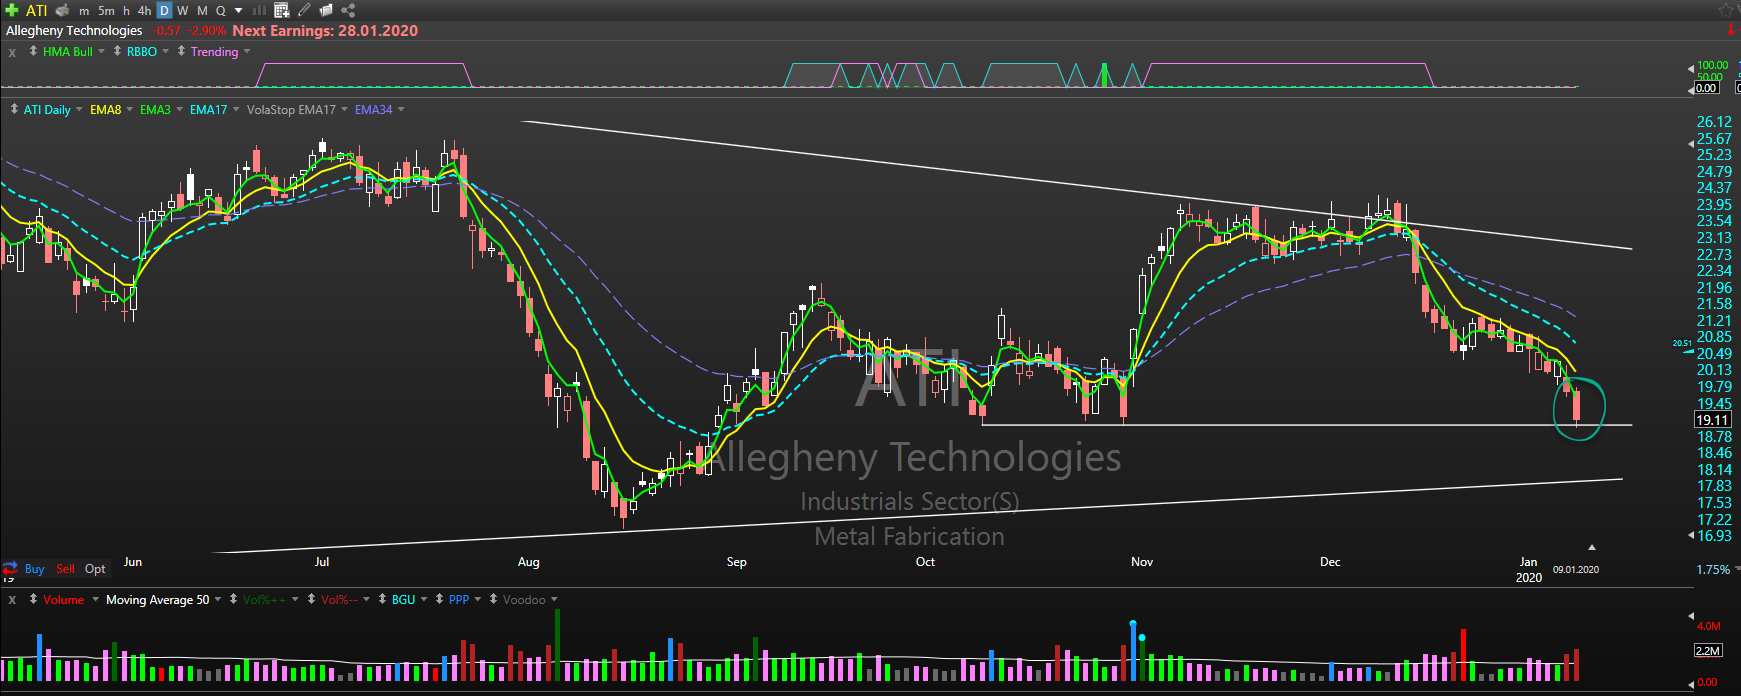The height and width of the screenshot is (696, 1741).
Task: Select the pencil drawing tool icon
Action: [304, 10]
